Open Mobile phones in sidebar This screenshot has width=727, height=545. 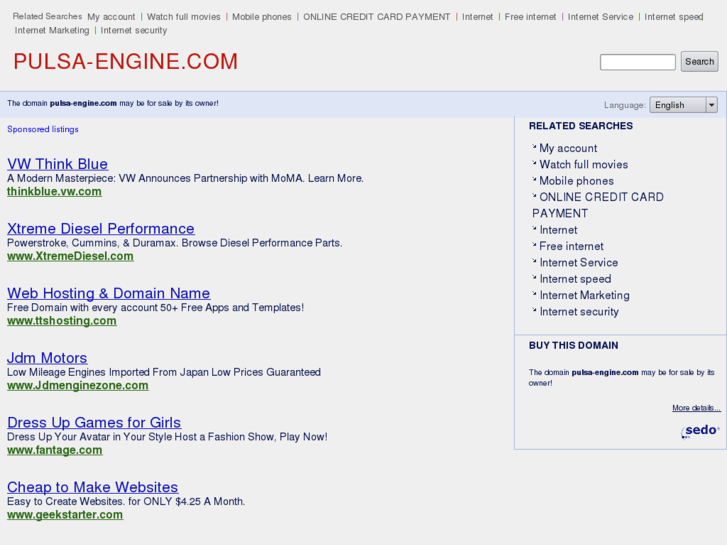coord(576,181)
